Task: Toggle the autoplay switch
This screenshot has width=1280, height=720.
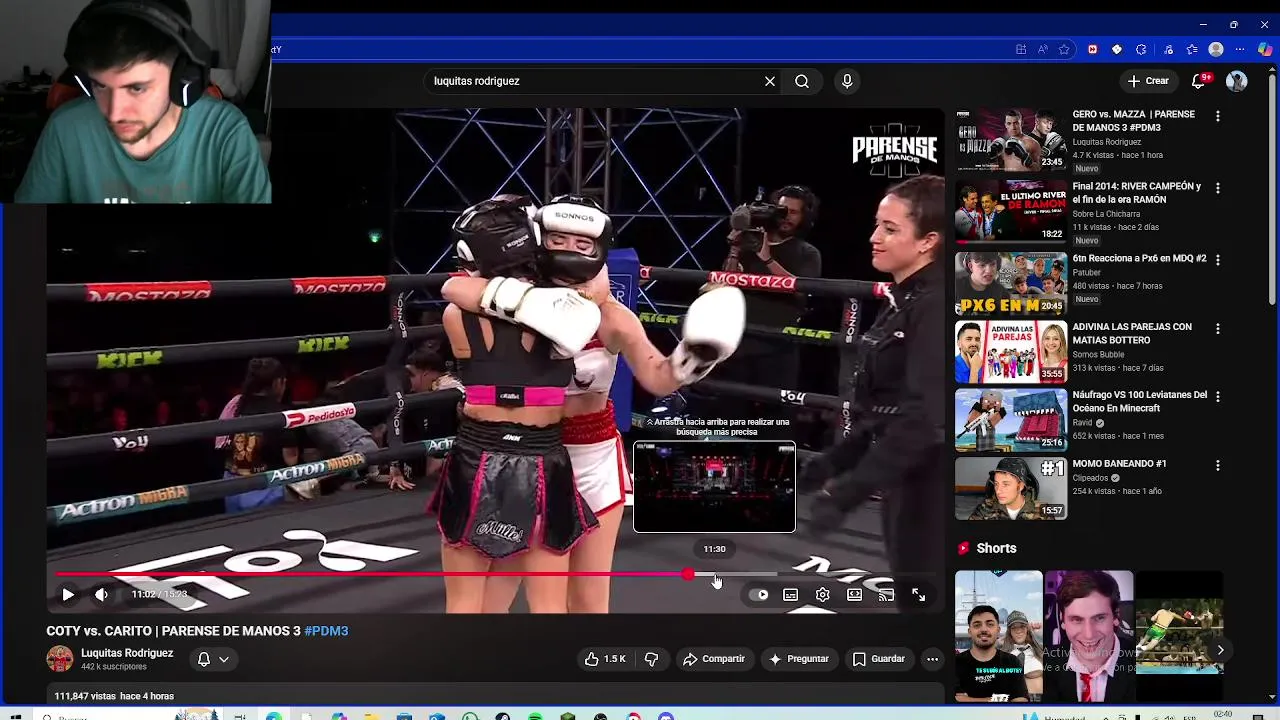Action: click(759, 594)
